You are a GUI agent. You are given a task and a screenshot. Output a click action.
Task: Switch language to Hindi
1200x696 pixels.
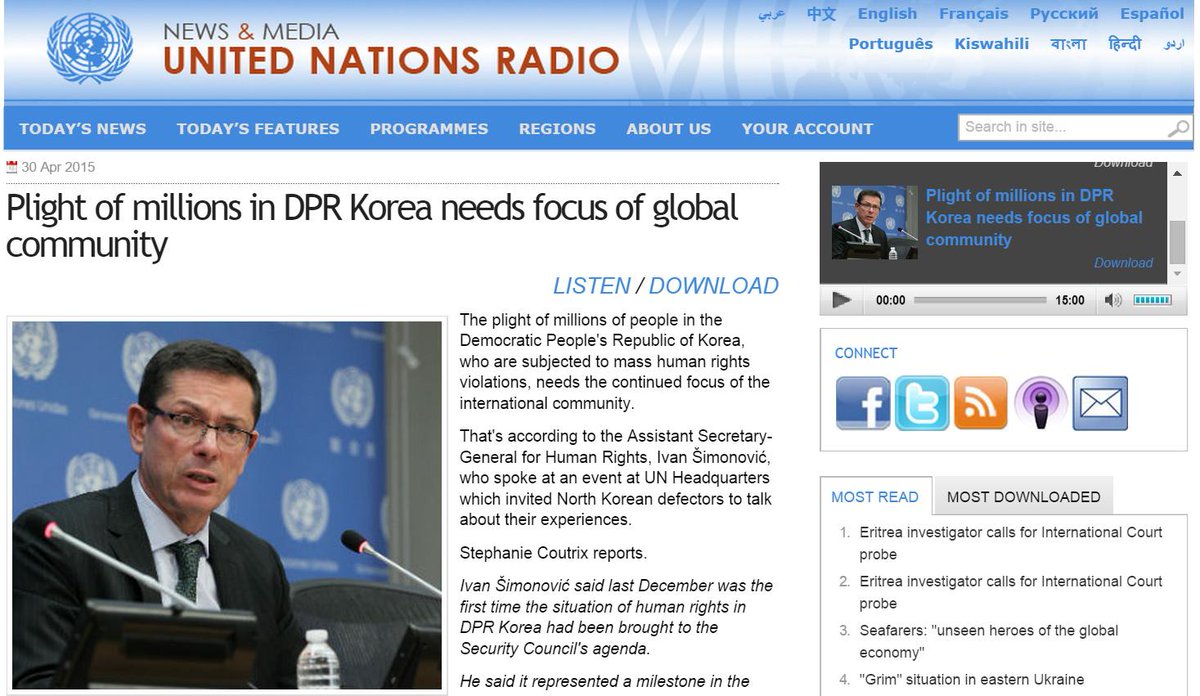pos(1125,44)
